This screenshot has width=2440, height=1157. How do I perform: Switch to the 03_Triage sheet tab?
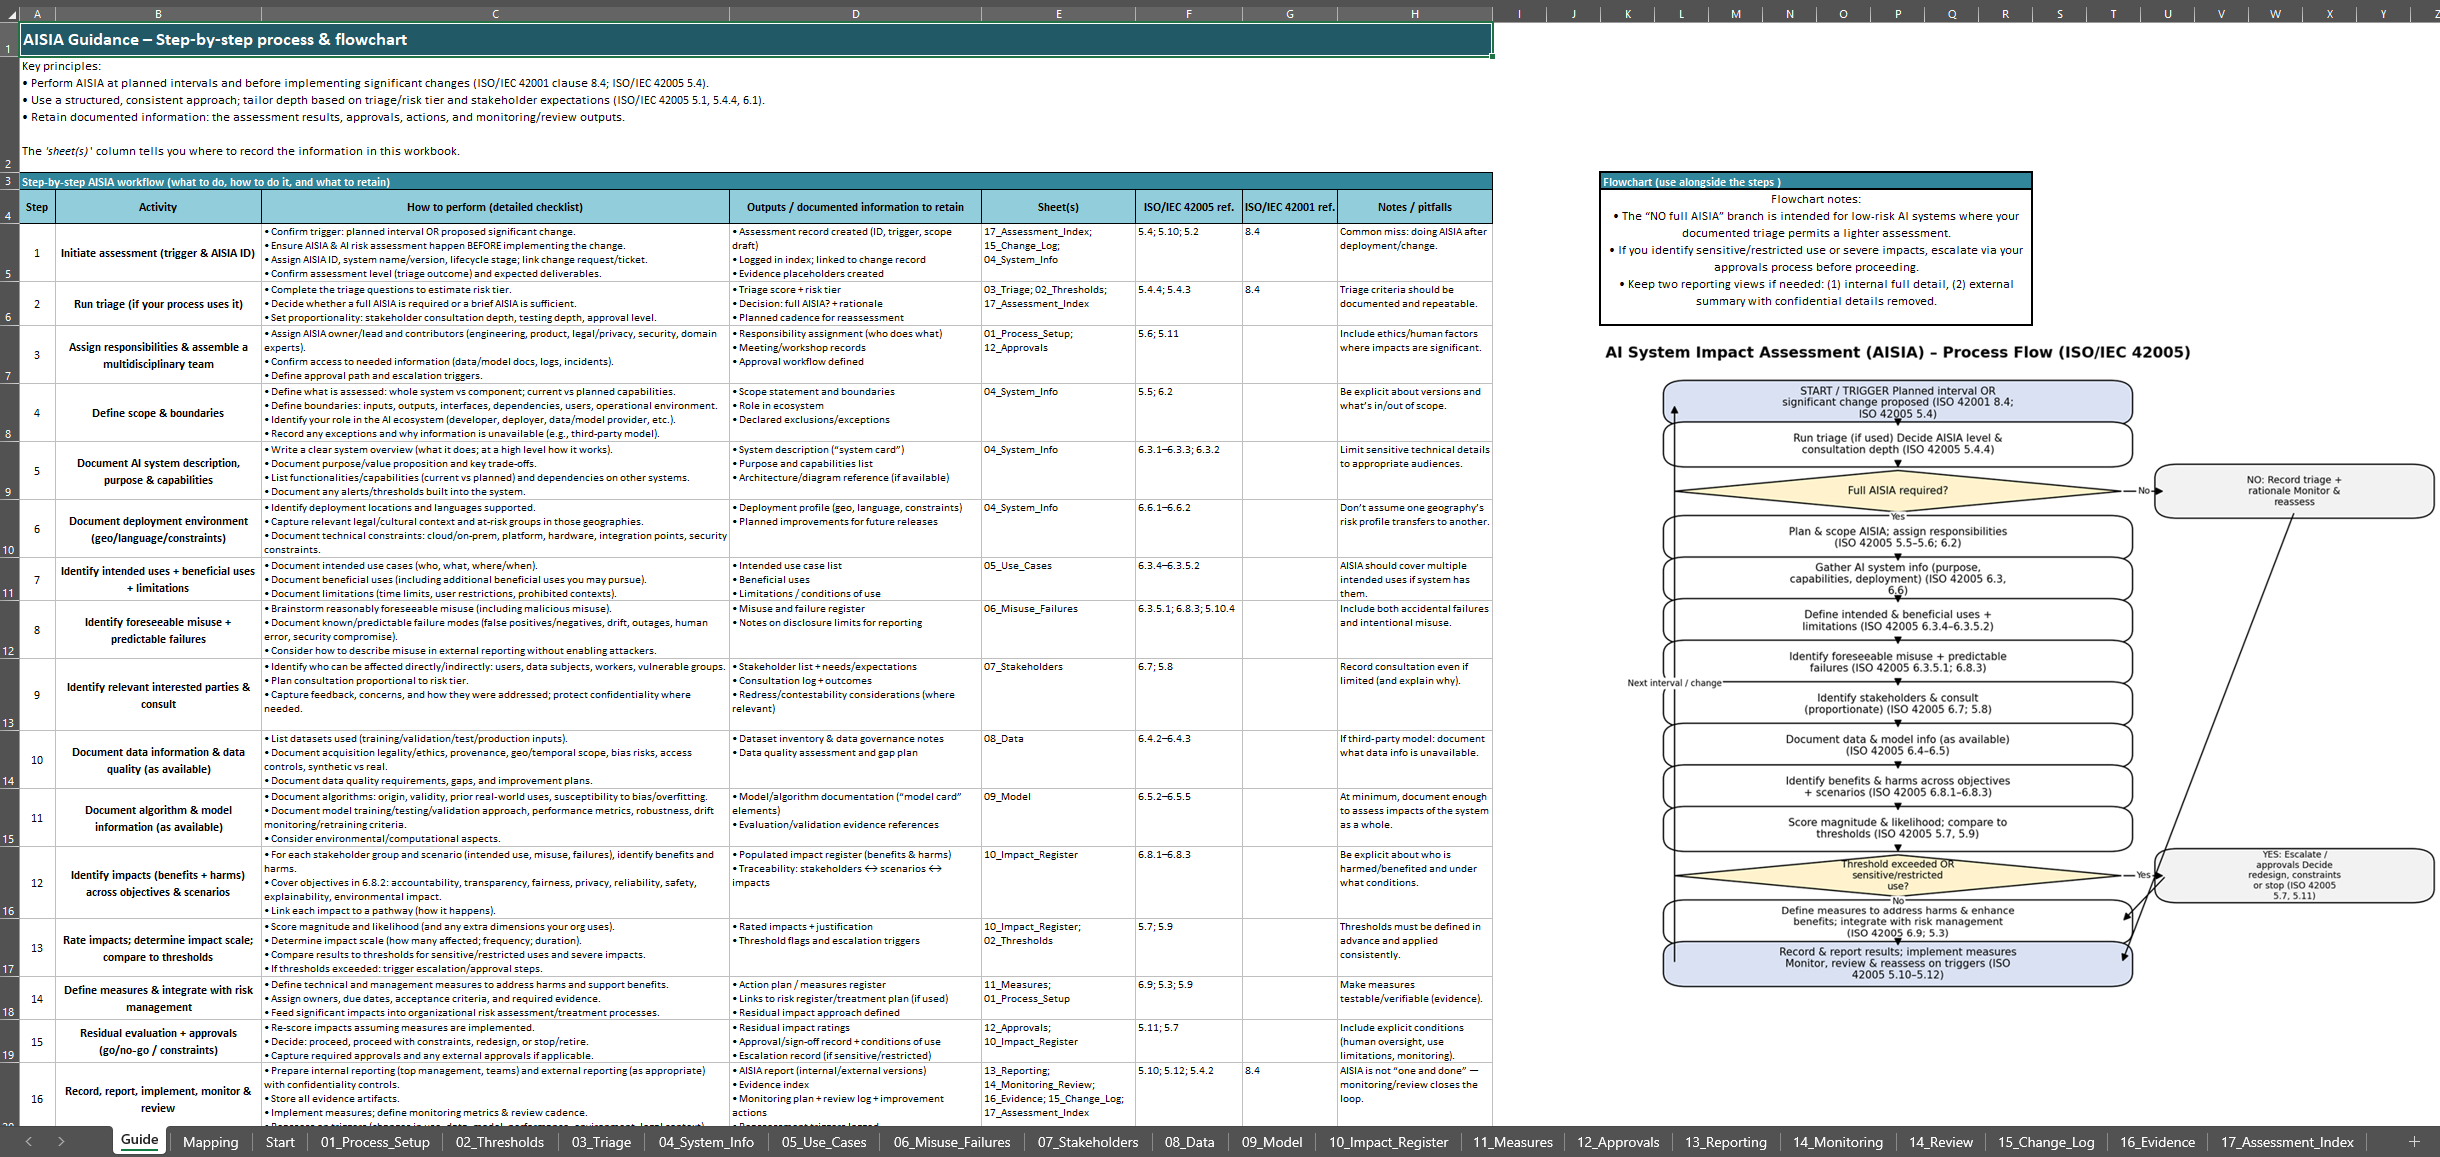coord(600,1141)
